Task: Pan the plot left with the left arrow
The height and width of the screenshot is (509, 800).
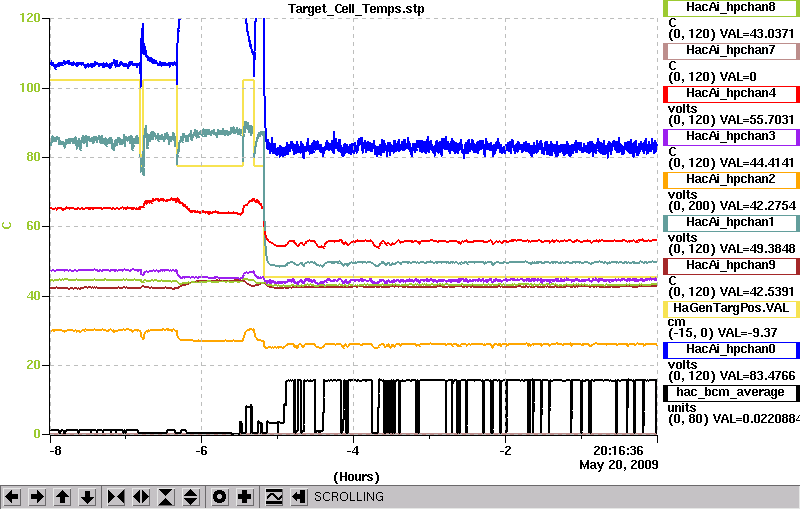Action: tap(12, 496)
